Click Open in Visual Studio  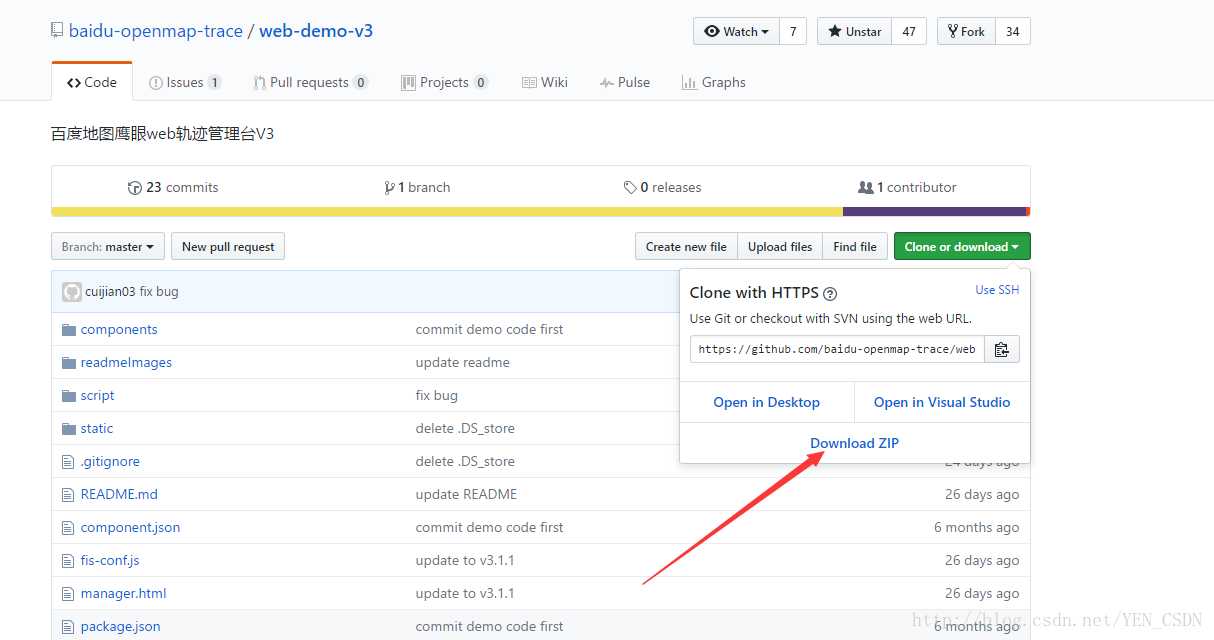click(x=942, y=402)
